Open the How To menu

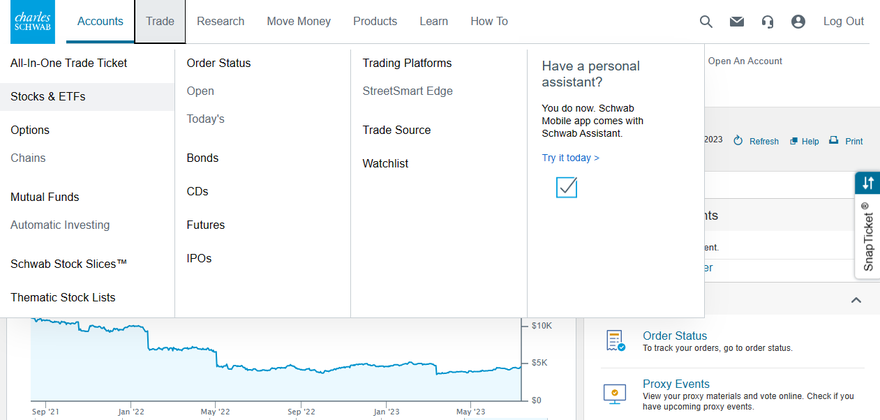pos(489,21)
